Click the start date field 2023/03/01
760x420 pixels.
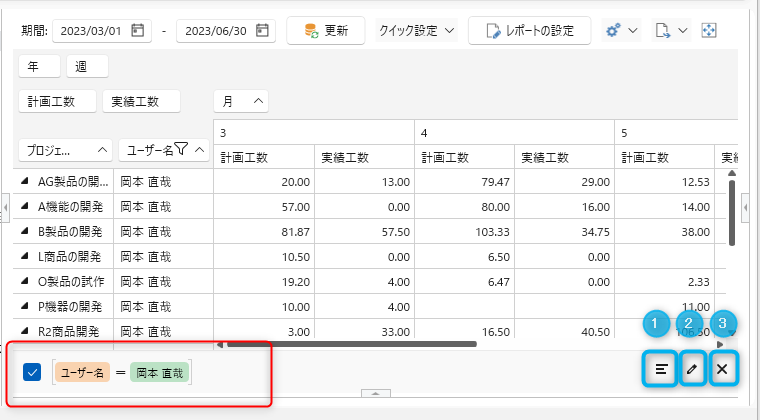point(90,31)
